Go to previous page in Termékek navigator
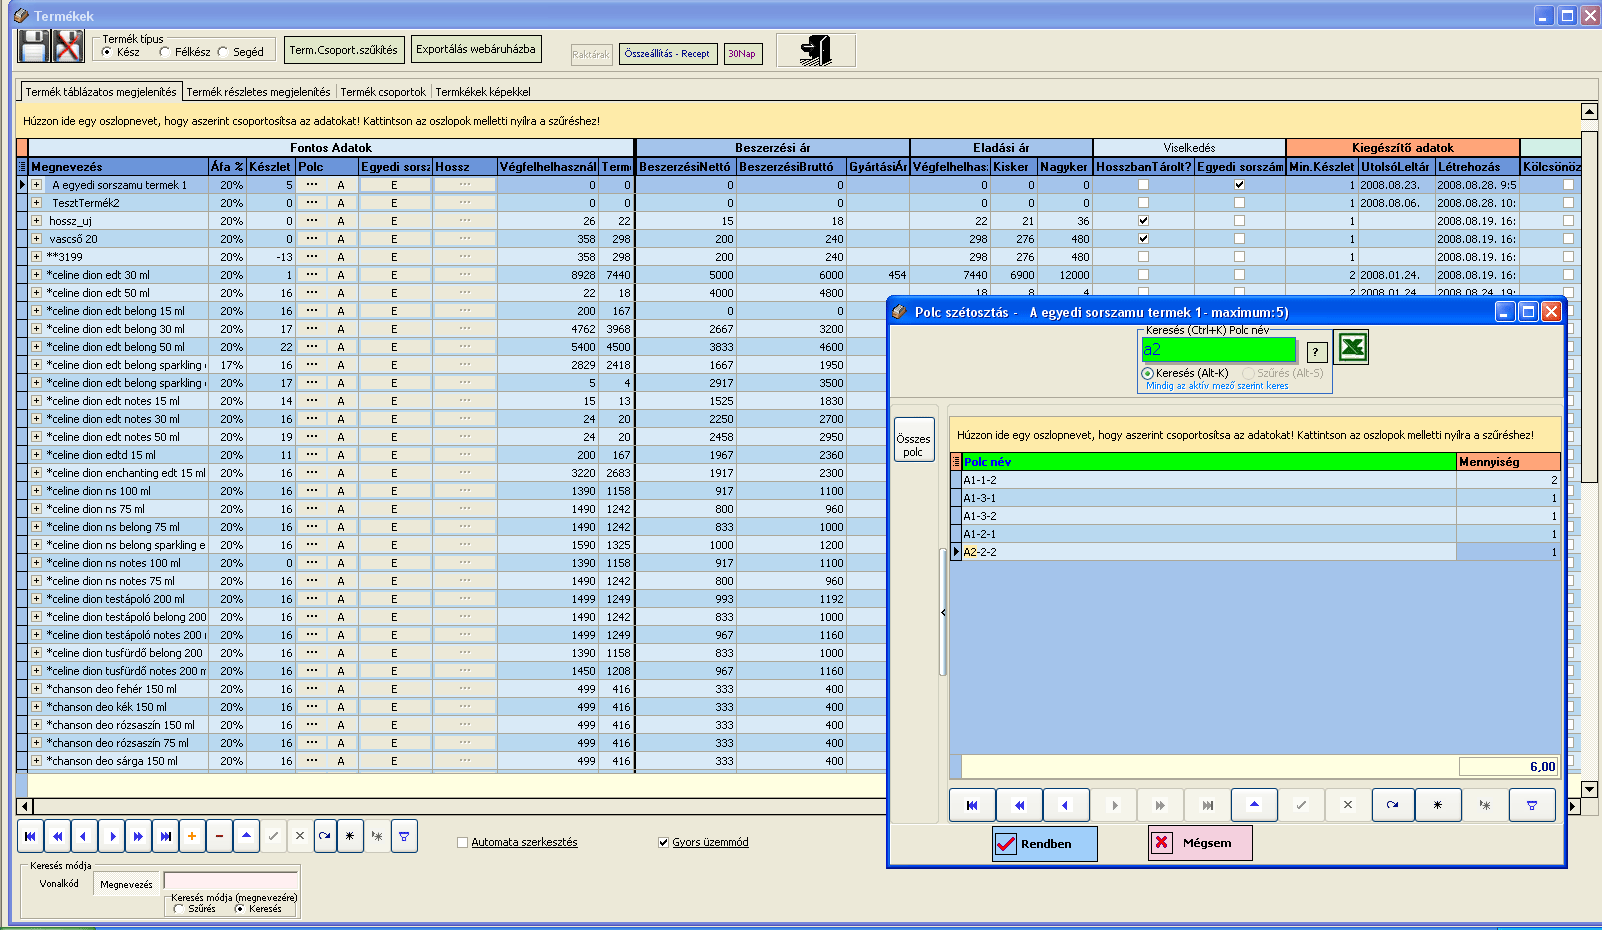This screenshot has height=930, width=1602. point(58,836)
